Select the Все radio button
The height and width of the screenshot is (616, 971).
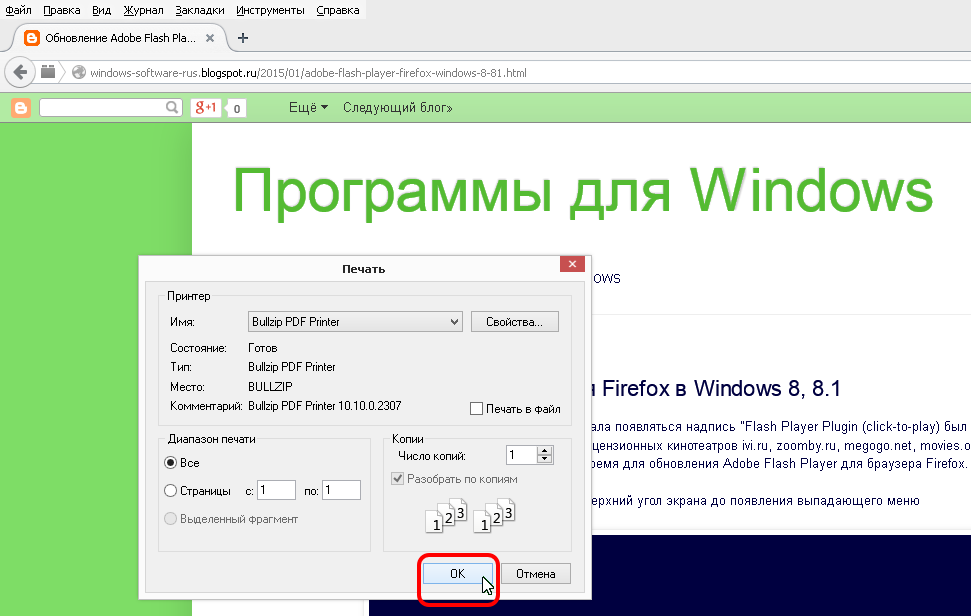[x=170, y=462]
